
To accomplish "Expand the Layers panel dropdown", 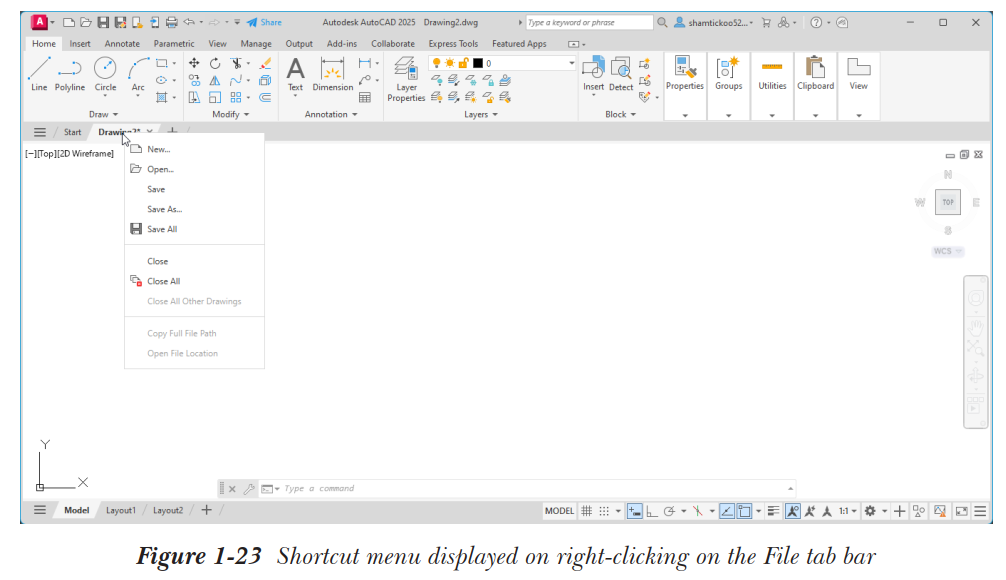I will click(481, 114).
